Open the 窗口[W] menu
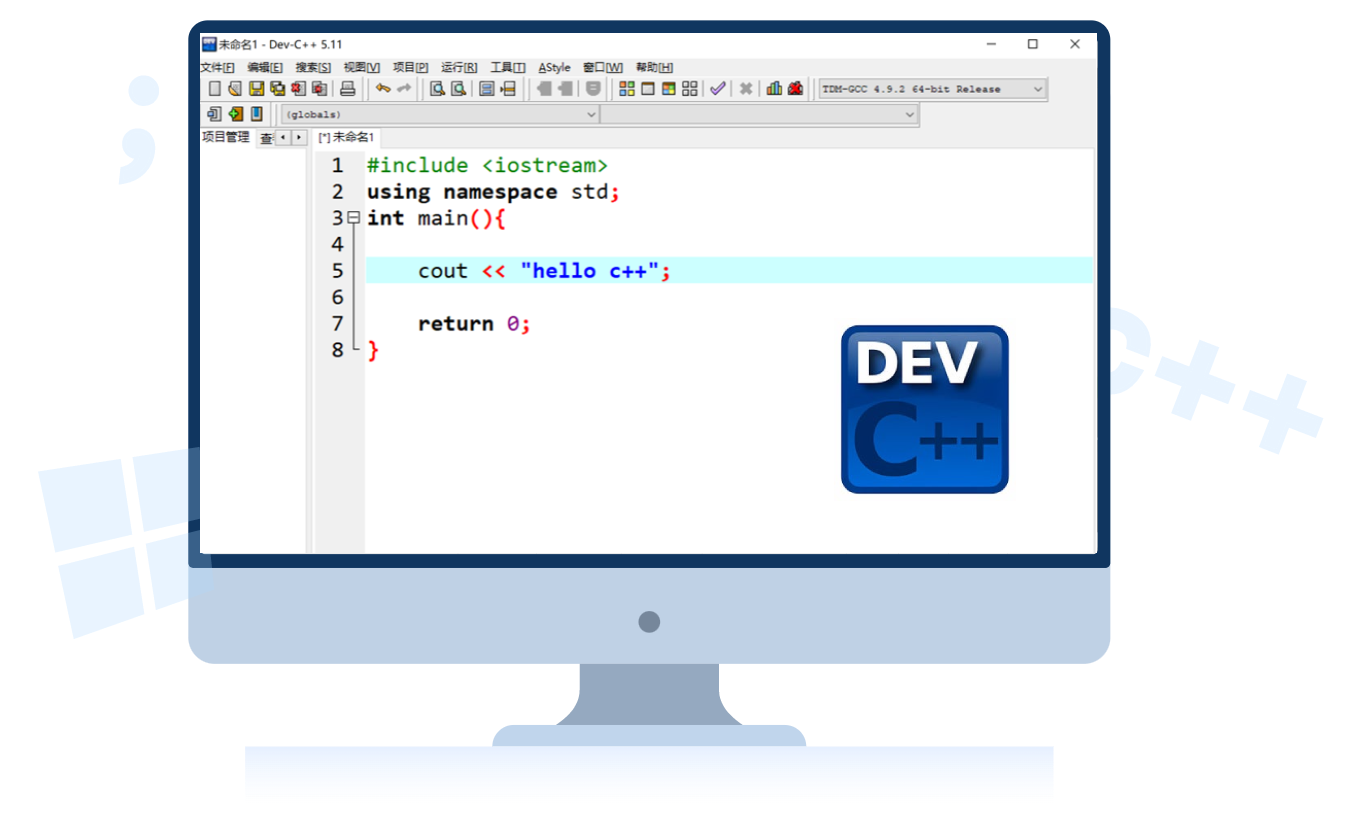Viewport: 1360px width, 820px height. (x=603, y=68)
